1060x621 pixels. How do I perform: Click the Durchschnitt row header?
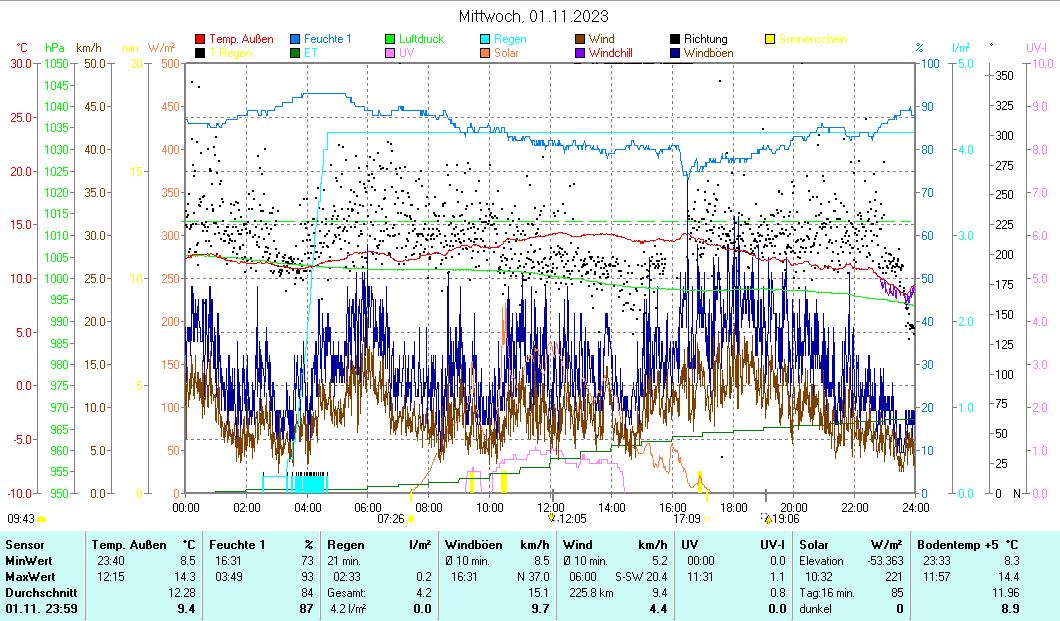pos(41,593)
